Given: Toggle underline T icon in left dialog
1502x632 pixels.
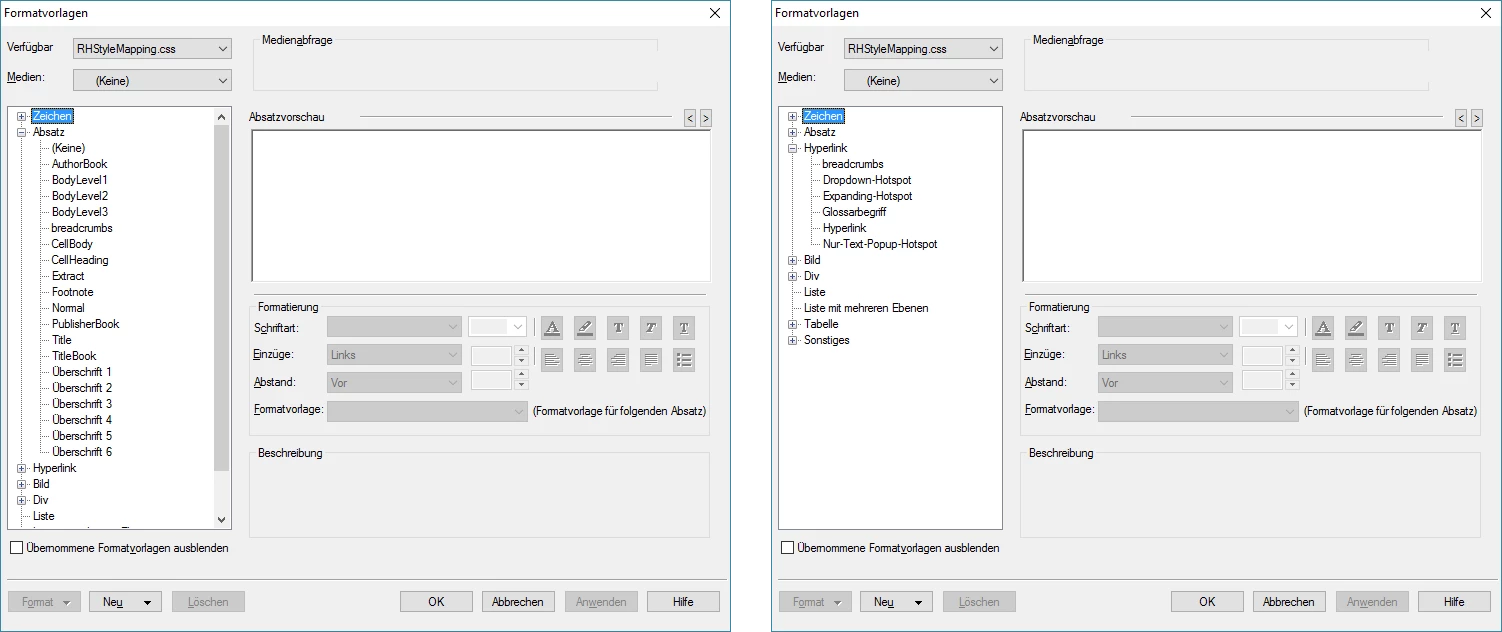Looking at the screenshot, I should 684,327.
